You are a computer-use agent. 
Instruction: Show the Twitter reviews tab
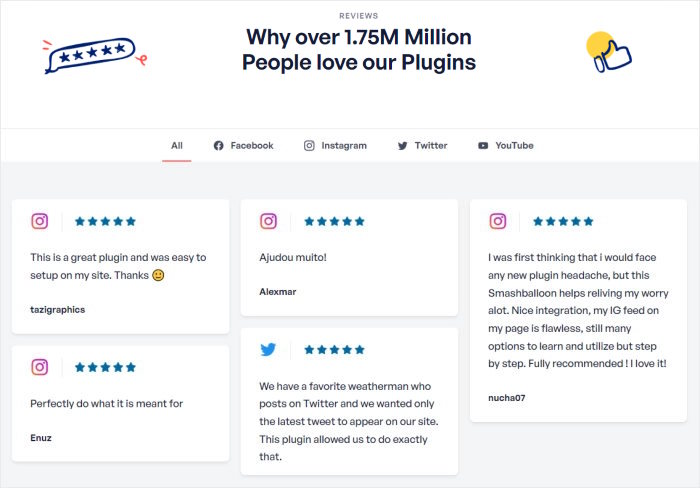point(422,145)
